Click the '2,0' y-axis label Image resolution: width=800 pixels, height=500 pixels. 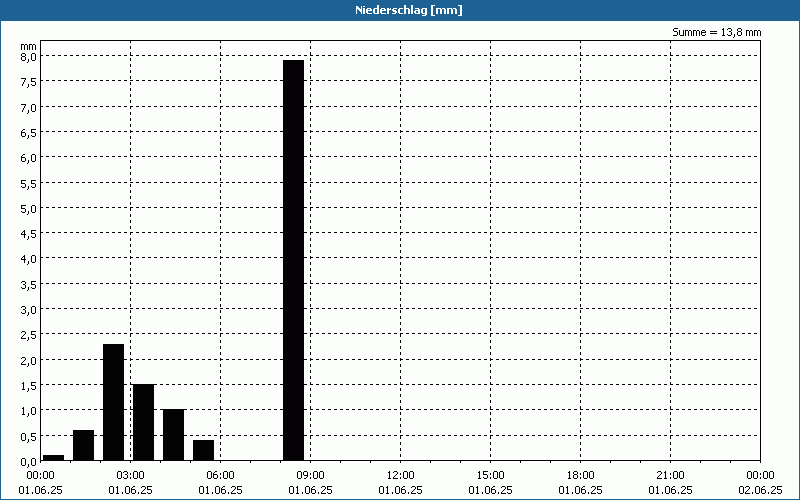pos(28,360)
